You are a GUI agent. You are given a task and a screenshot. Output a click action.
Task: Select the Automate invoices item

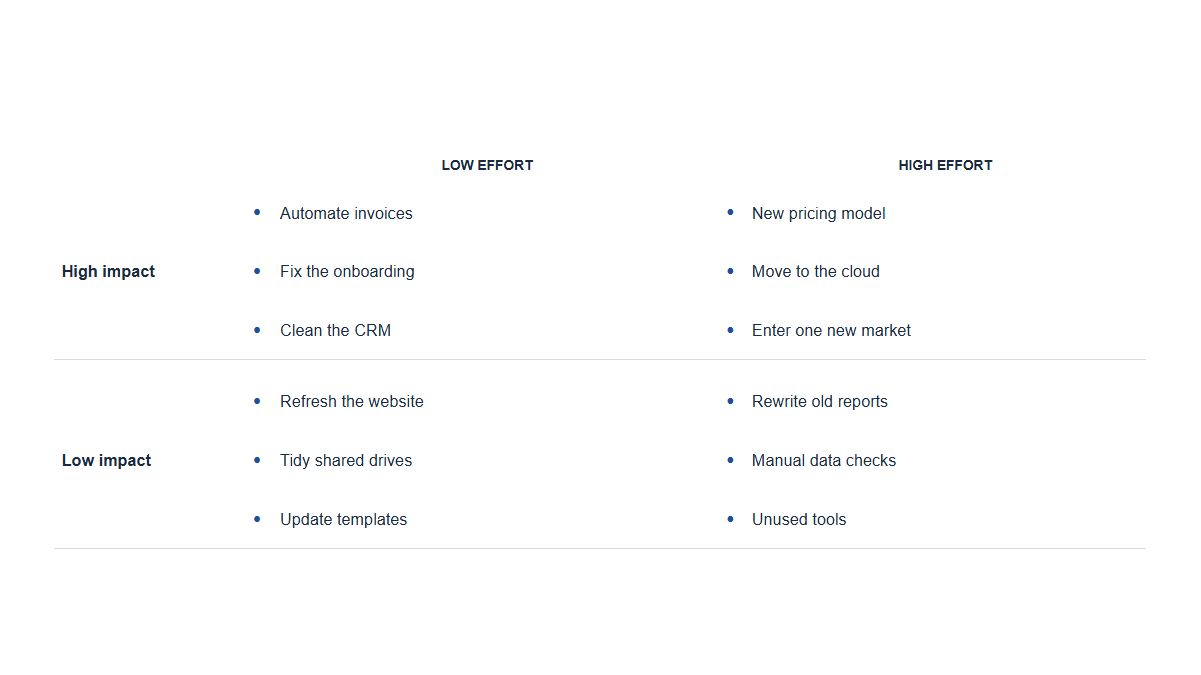pyautogui.click(x=346, y=213)
